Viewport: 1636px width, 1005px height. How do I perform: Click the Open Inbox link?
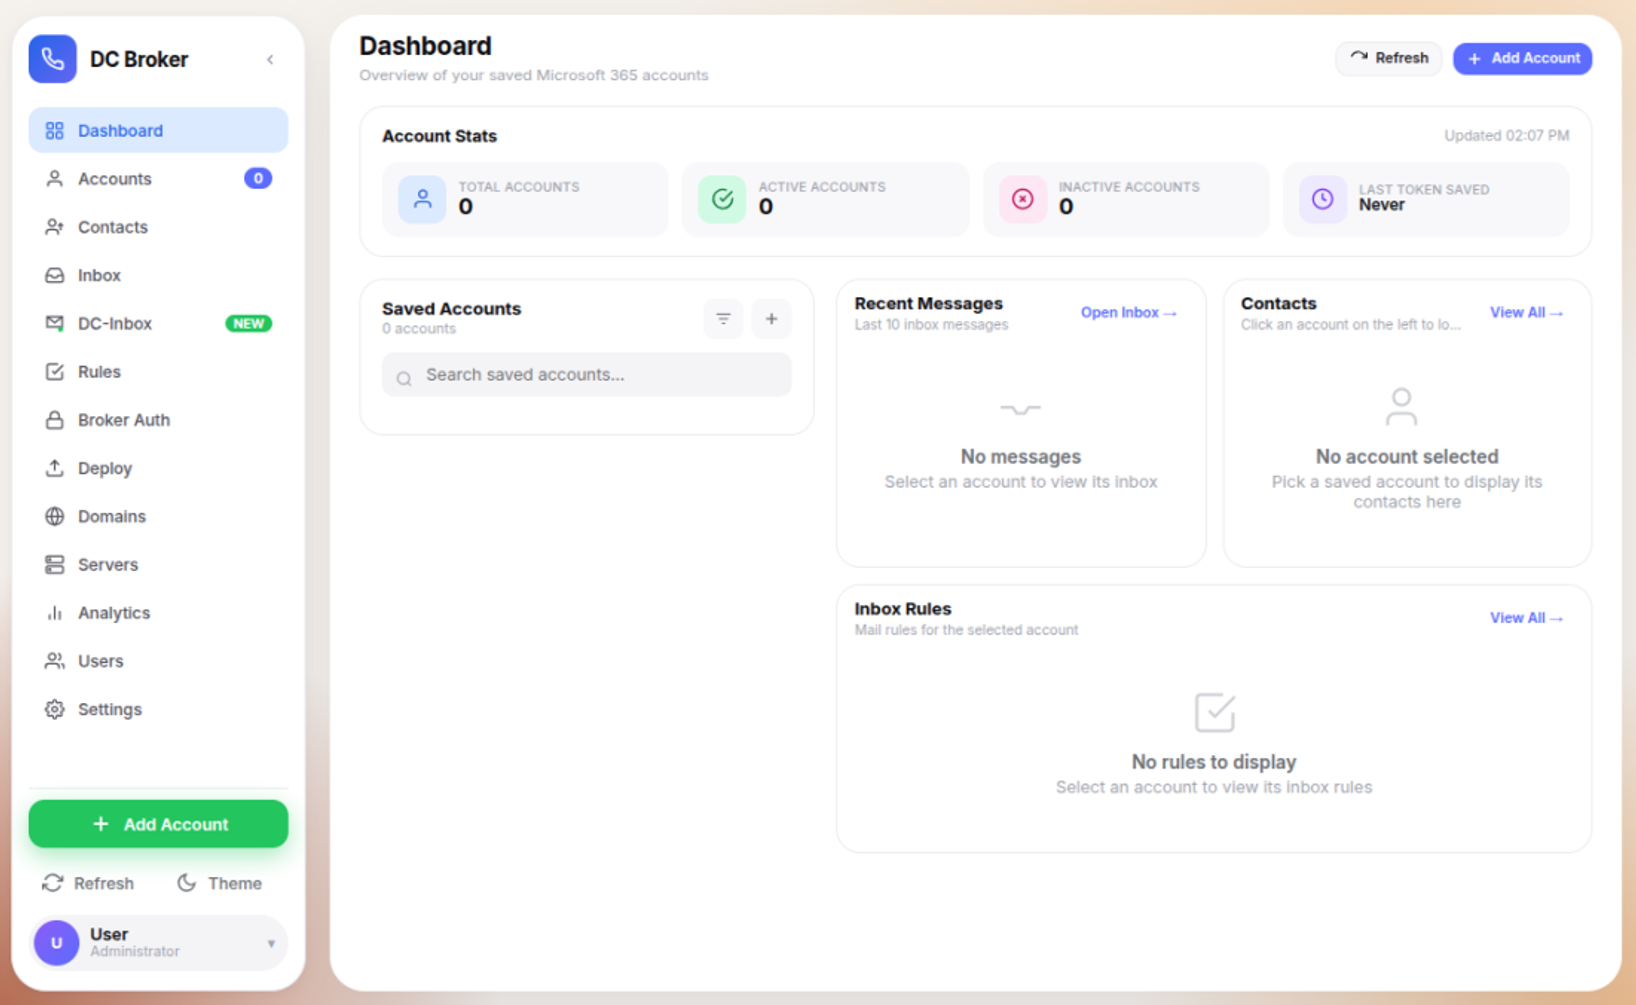click(x=1128, y=313)
